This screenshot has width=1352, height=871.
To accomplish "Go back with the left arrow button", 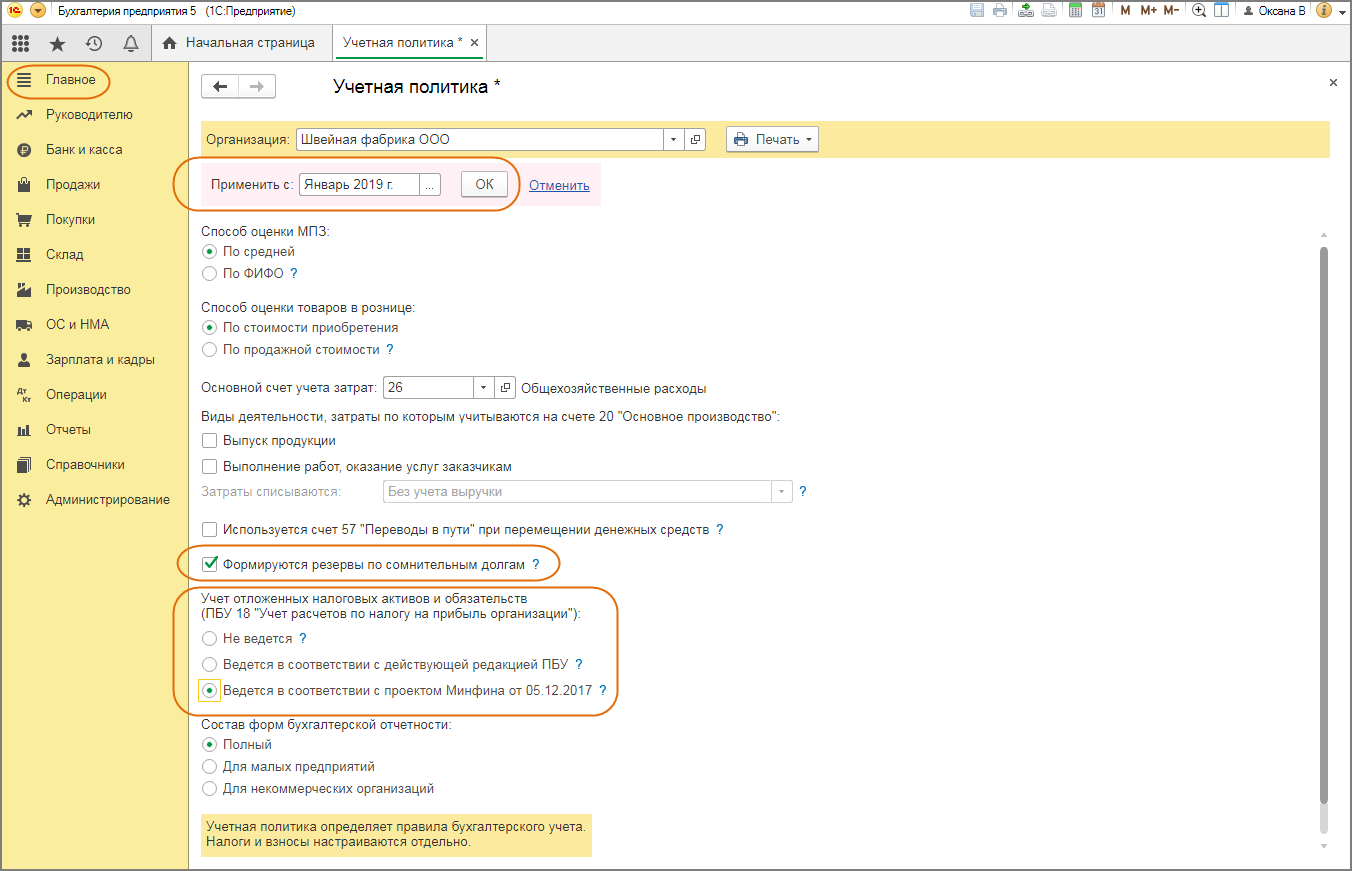I will pyautogui.click(x=220, y=87).
